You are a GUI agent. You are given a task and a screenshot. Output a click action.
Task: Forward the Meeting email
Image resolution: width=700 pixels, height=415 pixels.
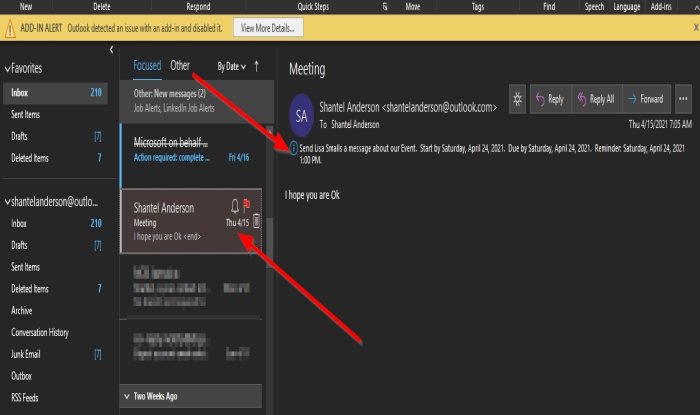[646, 99]
